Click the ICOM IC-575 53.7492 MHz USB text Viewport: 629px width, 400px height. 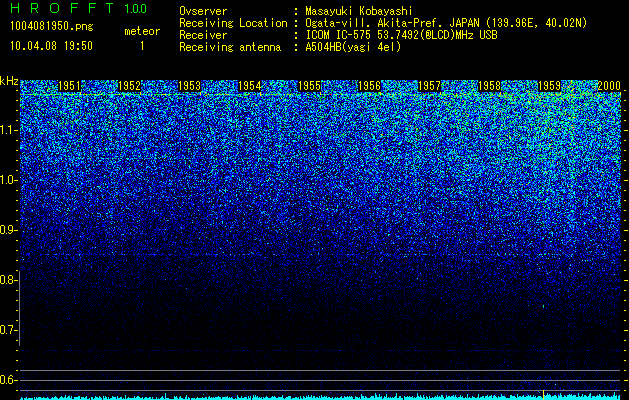(401, 35)
